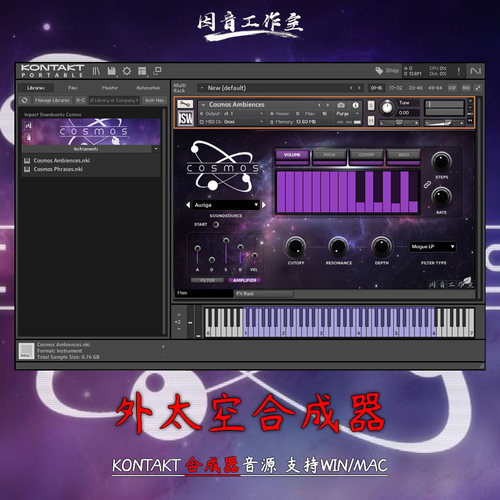Image resolution: width=500 pixels, height=500 pixels.
Task: Click the exclamation mark panic icon
Action: click(459, 71)
